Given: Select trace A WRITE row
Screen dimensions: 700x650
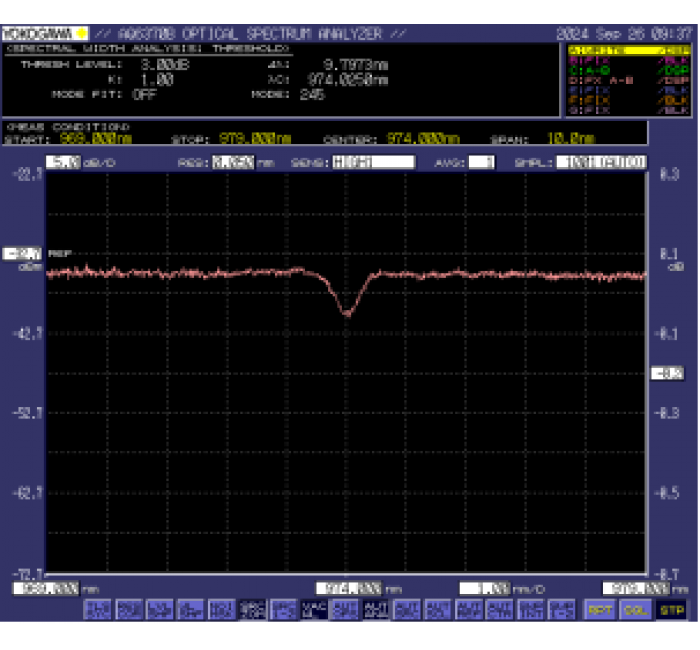Looking at the screenshot, I should [628, 49].
